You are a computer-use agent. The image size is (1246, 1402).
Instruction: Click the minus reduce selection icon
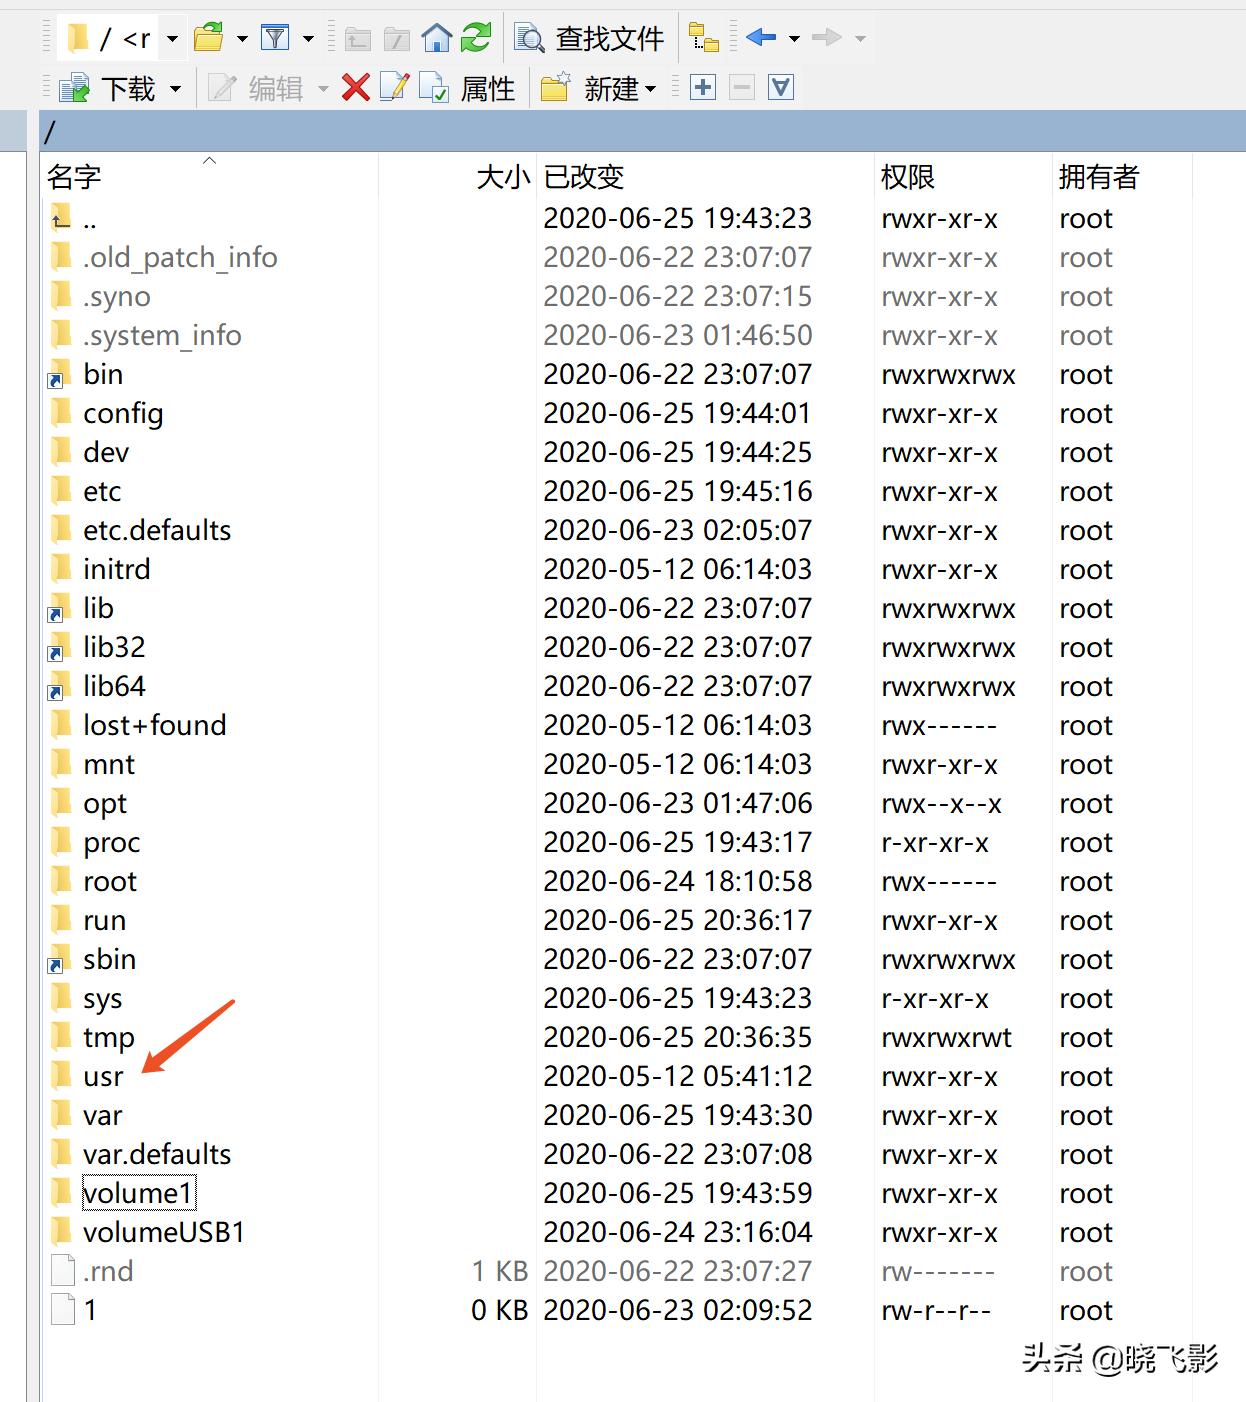[x=741, y=88]
